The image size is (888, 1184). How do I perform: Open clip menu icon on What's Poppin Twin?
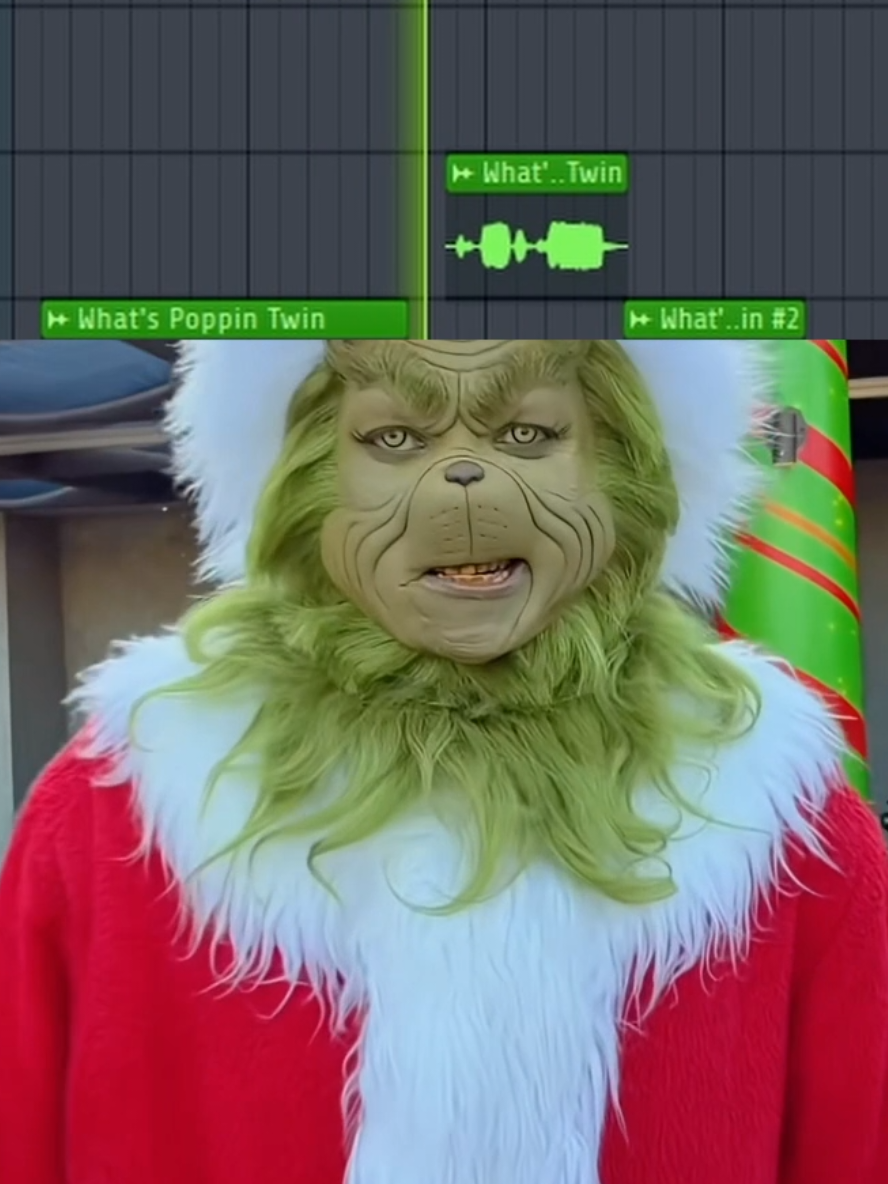57,319
